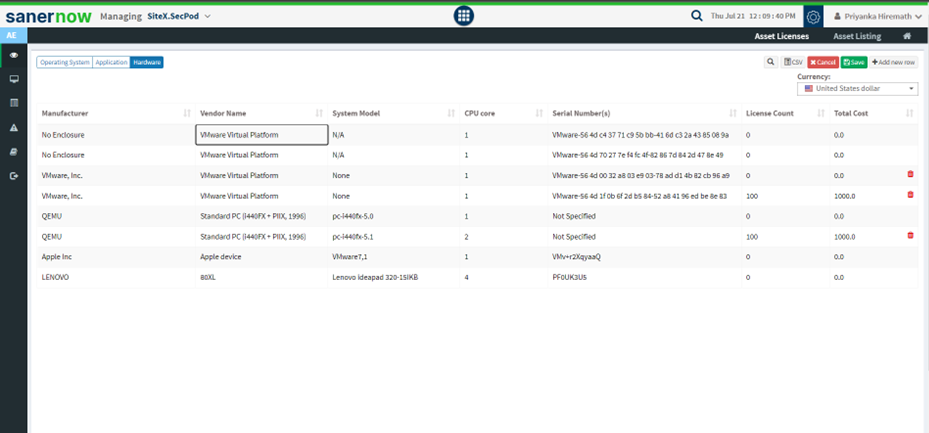Open Asset Licenses menu item
This screenshot has width=929, height=433.
[x=781, y=36]
